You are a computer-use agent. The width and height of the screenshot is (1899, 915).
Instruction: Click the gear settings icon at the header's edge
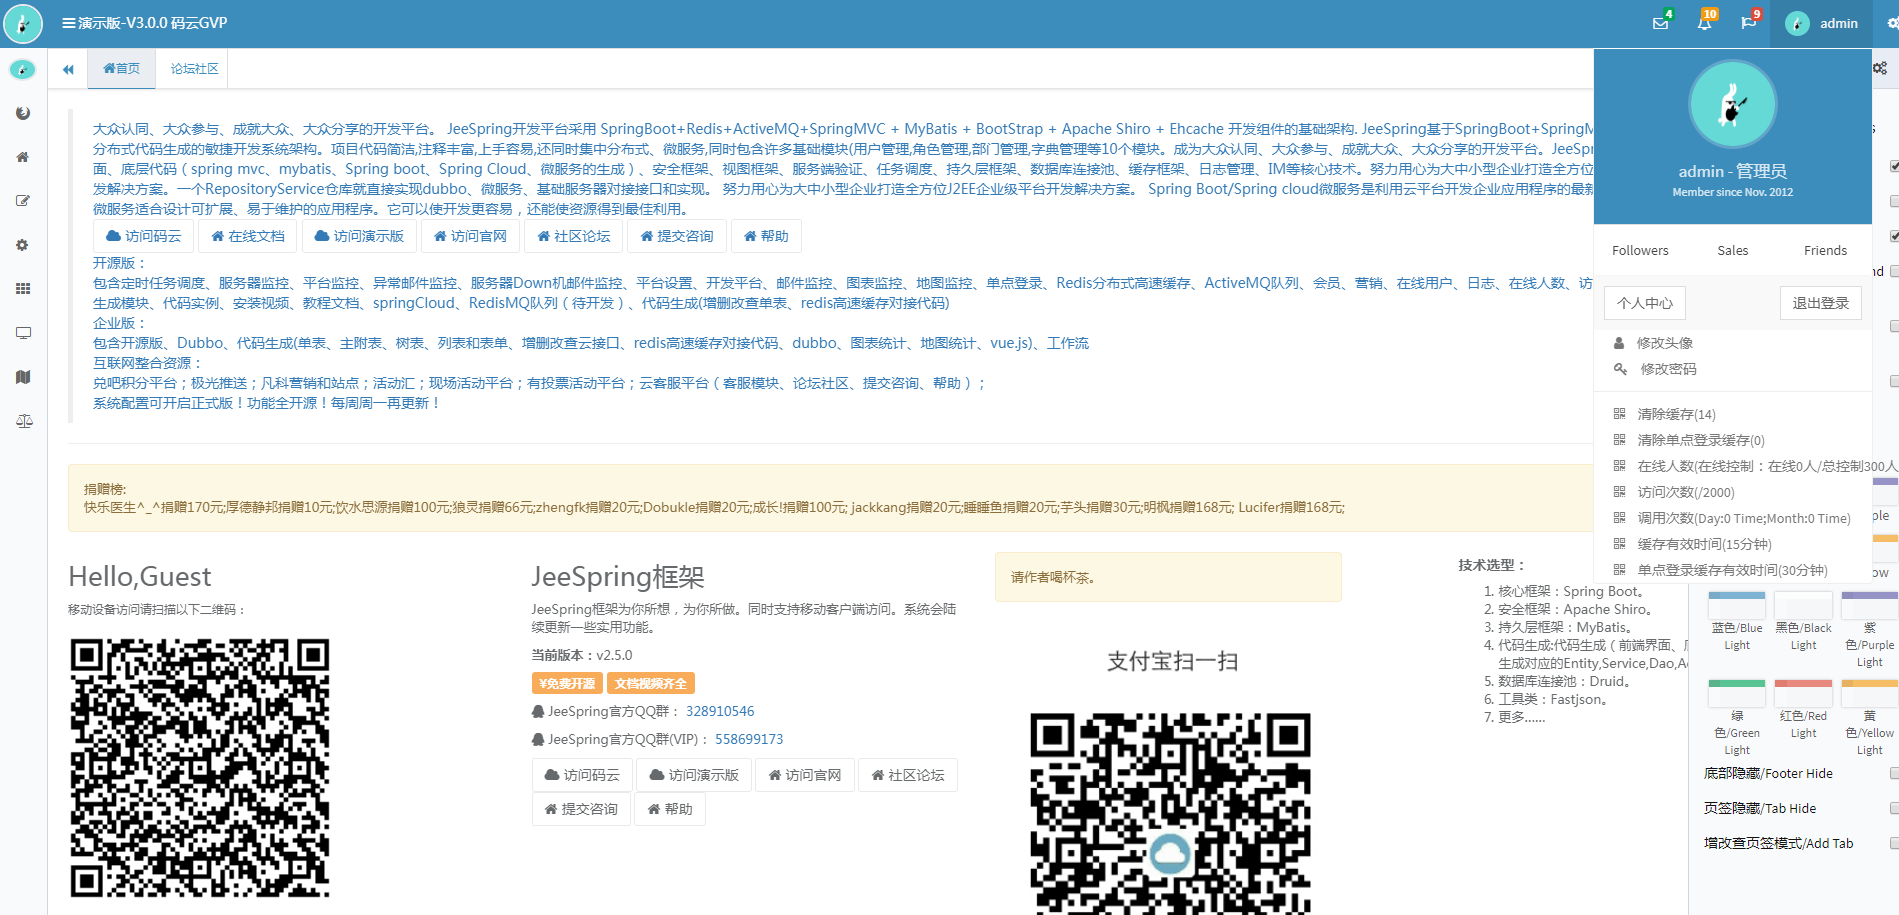click(x=1892, y=23)
